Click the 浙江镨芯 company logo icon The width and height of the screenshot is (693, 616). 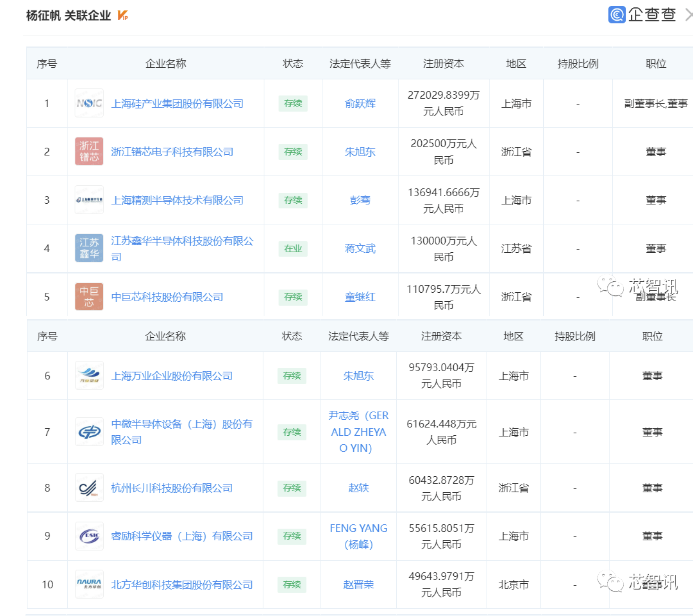click(89, 152)
